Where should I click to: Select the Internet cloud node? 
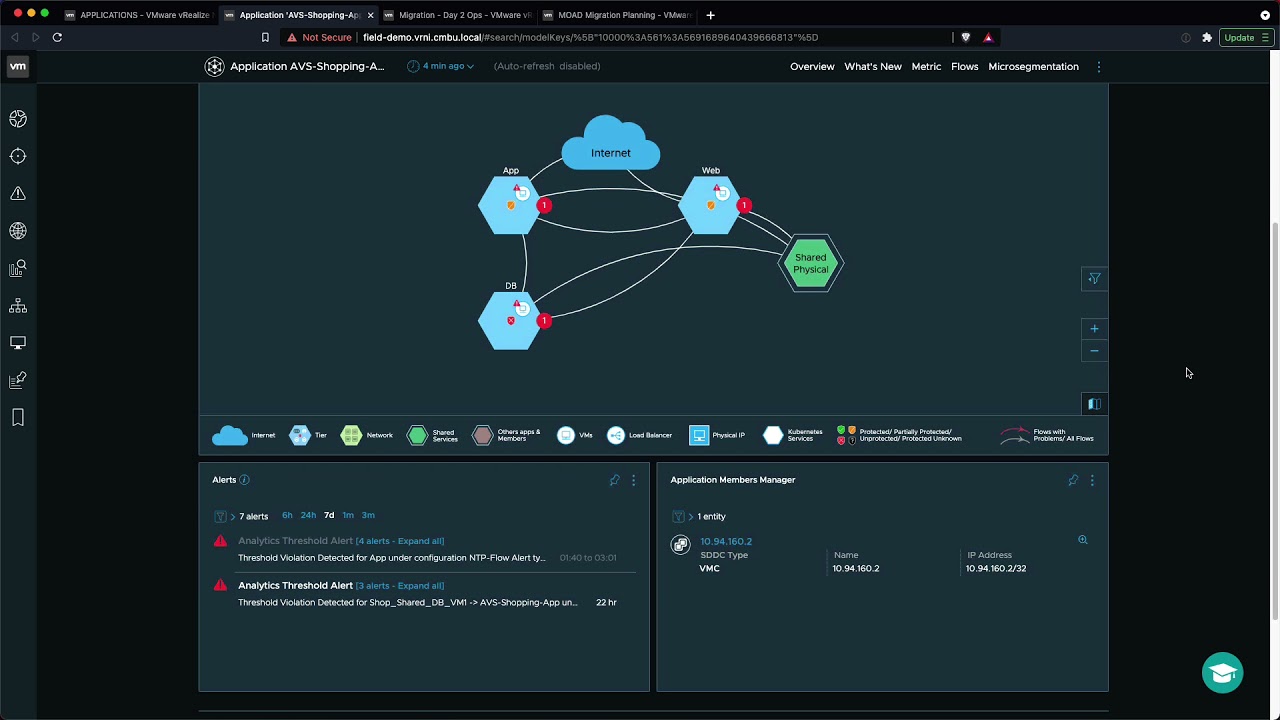click(x=610, y=144)
